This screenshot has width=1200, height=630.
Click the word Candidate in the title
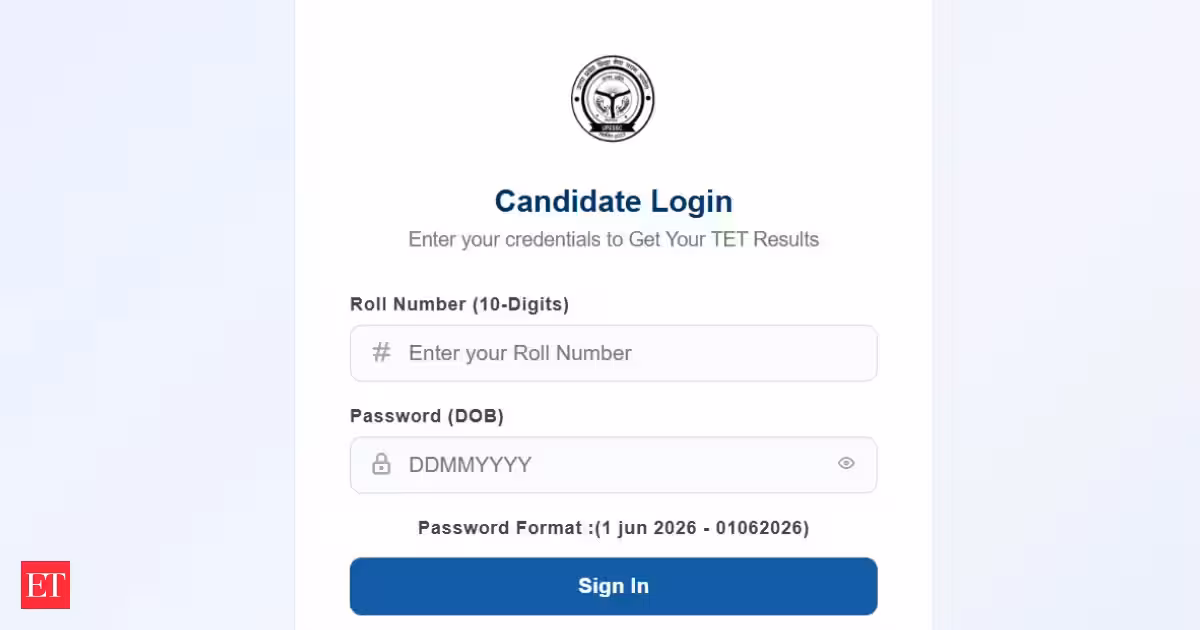coord(568,201)
